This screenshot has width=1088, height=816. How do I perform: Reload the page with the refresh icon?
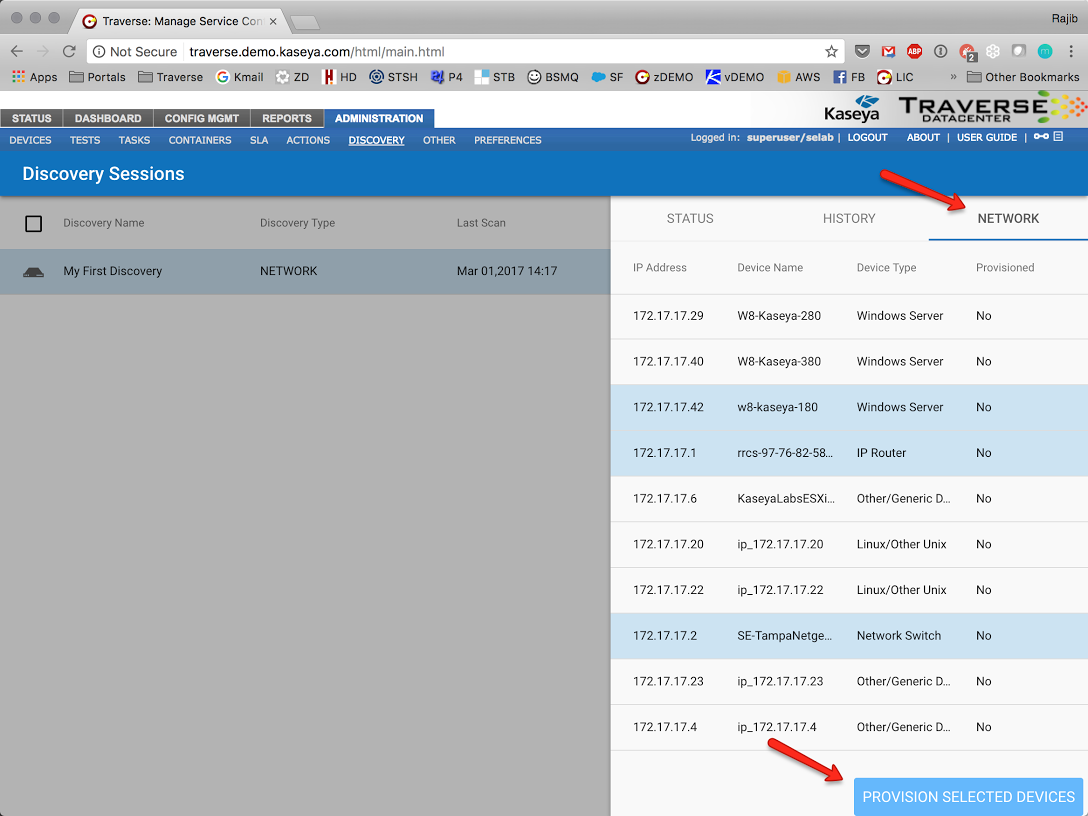point(69,51)
